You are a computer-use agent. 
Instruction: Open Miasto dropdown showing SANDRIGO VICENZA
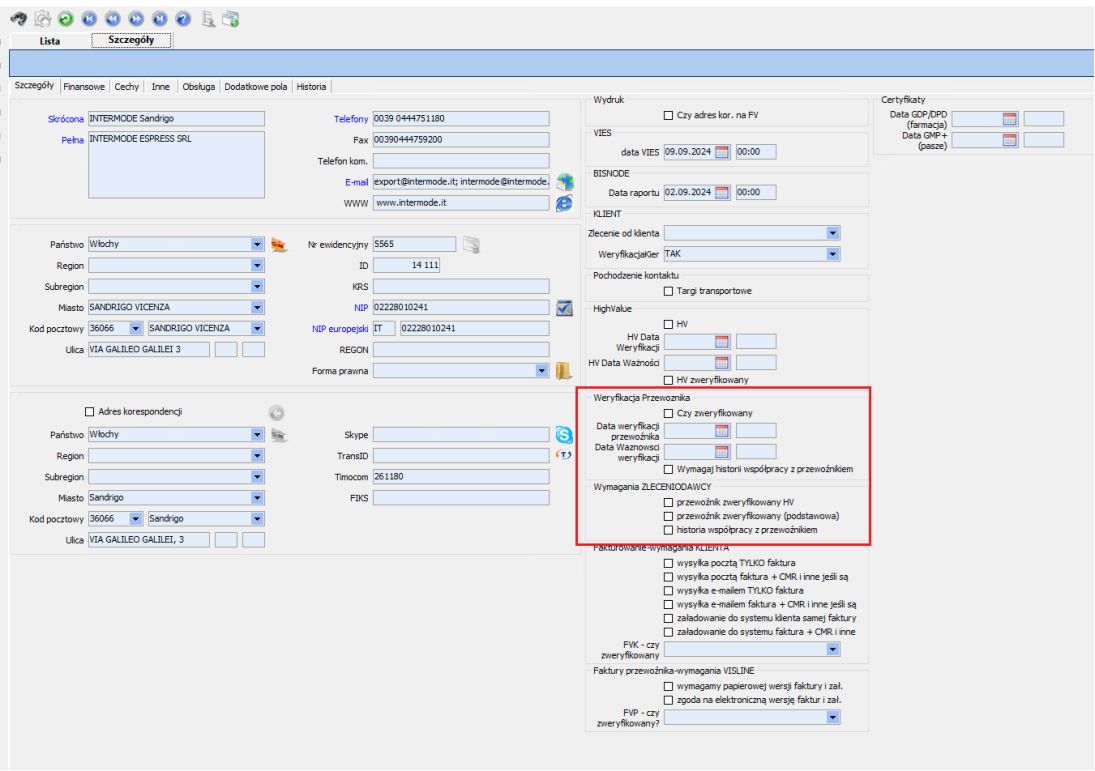click(257, 307)
